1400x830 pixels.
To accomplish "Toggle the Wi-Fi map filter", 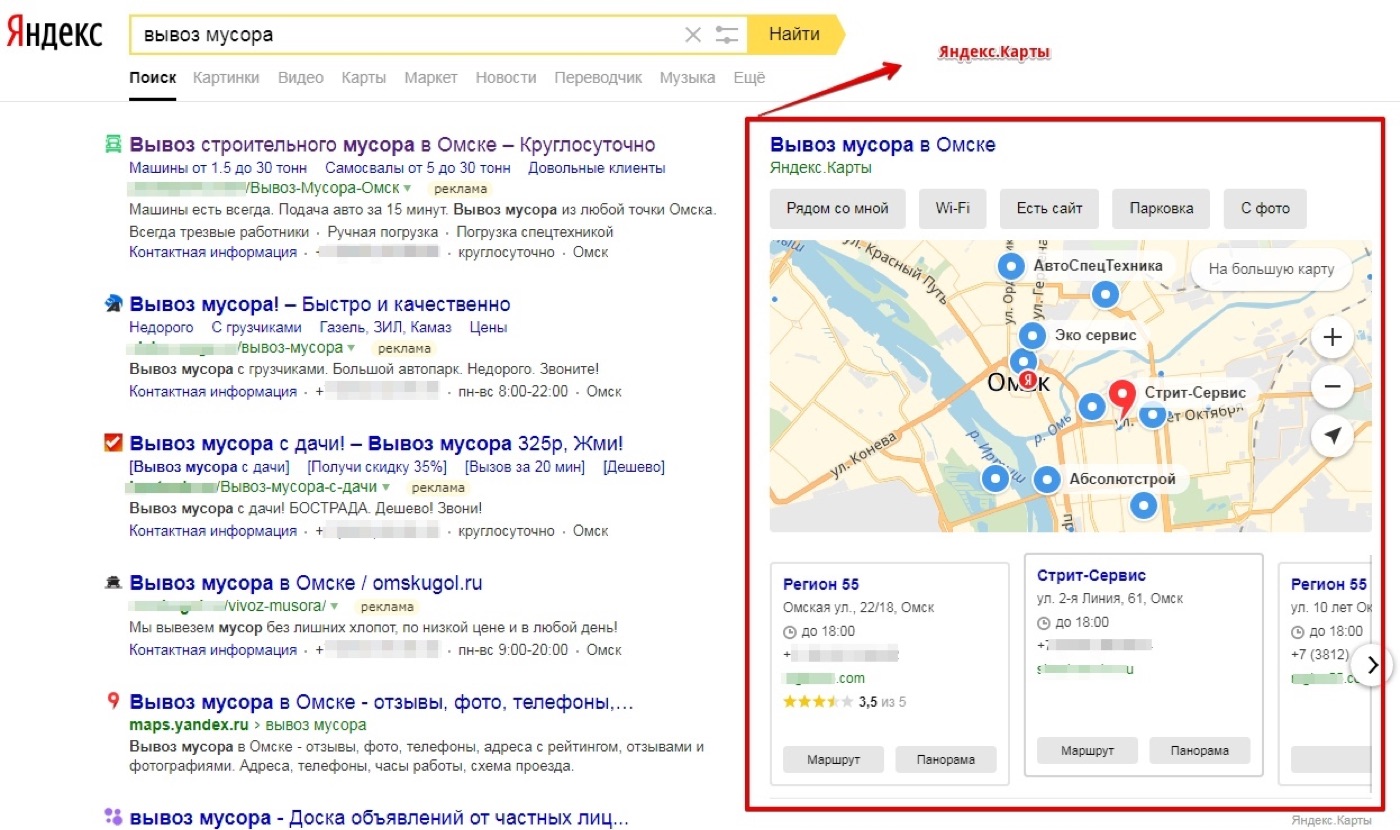I will click(952, 209).
